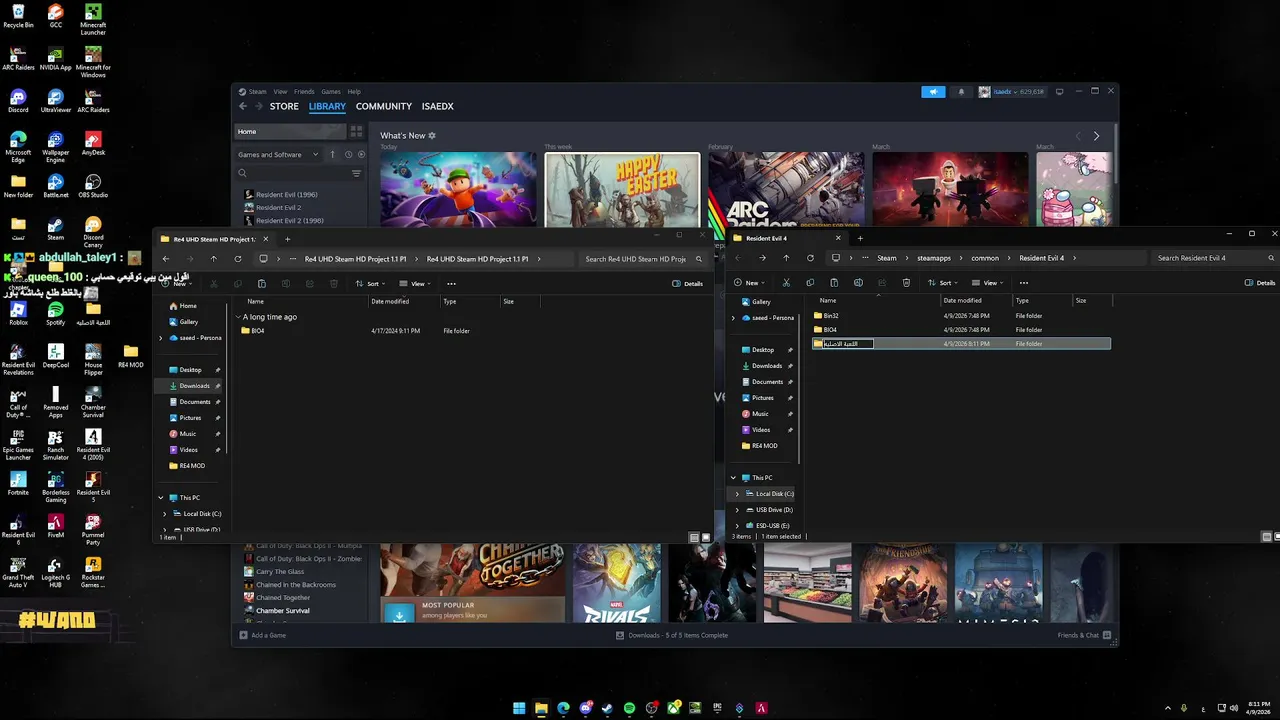The width and height of the screenshot is (1280, 720).
Task: Open RE4 MOD folder on desktop
Action: click(131, 356)
